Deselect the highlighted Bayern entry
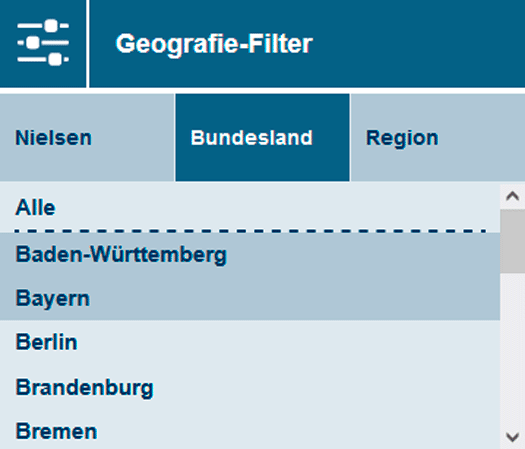This screenshot has height=449, width=525. (250, 298)
